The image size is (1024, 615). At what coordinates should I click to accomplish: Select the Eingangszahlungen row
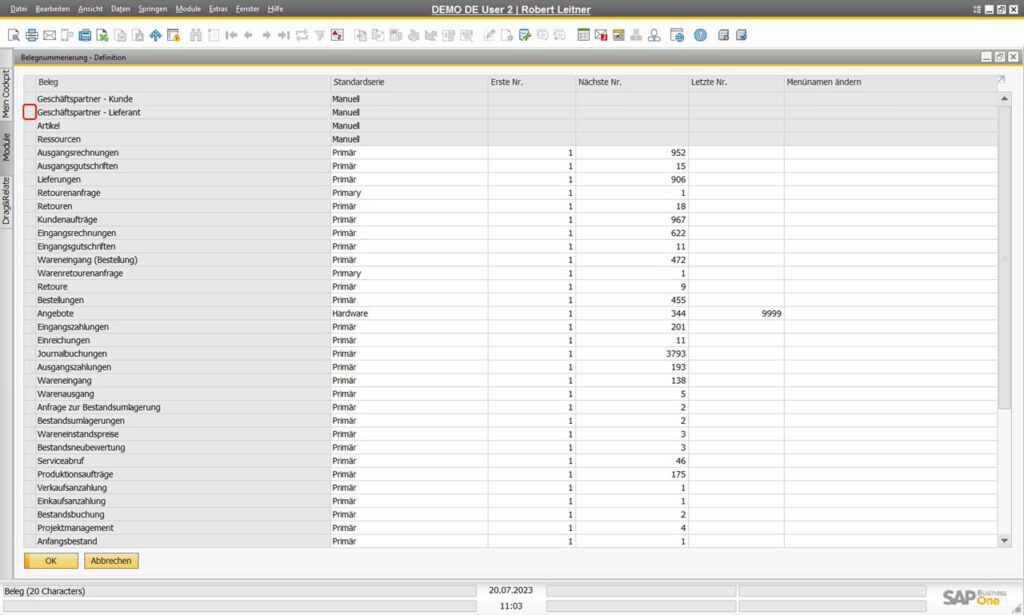[511, 327]
